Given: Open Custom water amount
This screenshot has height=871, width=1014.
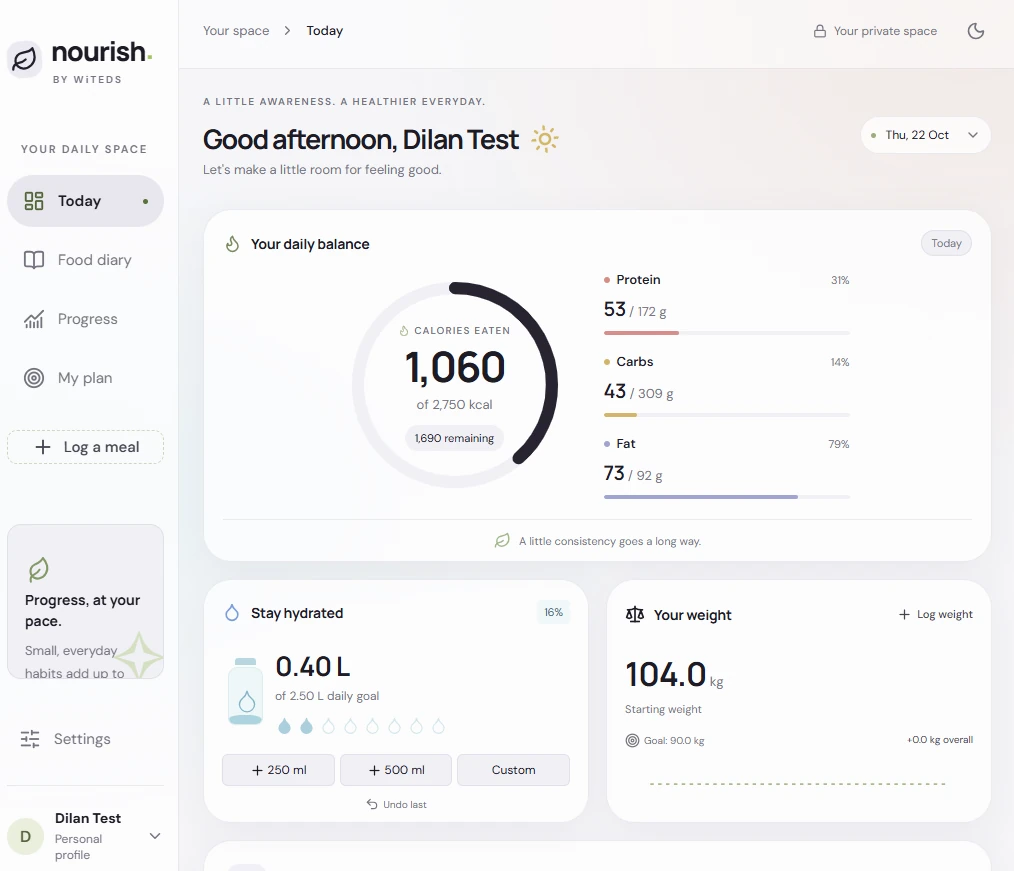Looking at the screenshot, I should [513, 769].
